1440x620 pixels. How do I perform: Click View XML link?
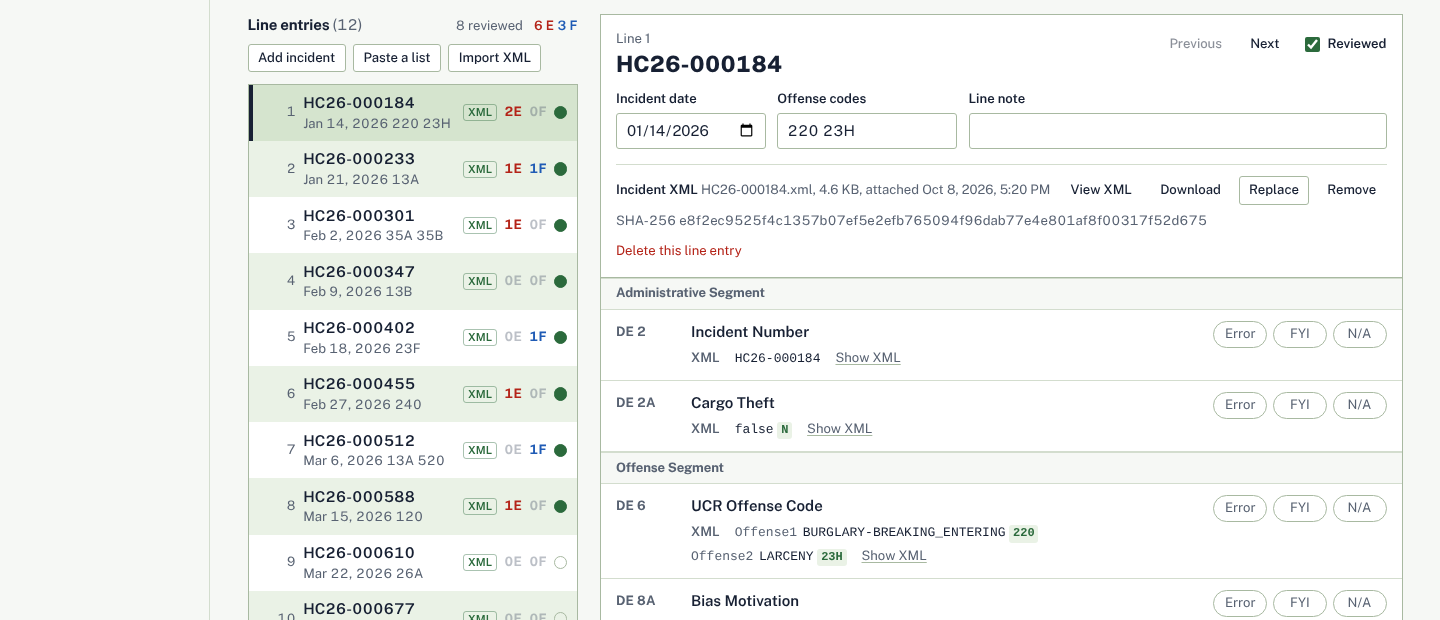(x=1101, y=190)
